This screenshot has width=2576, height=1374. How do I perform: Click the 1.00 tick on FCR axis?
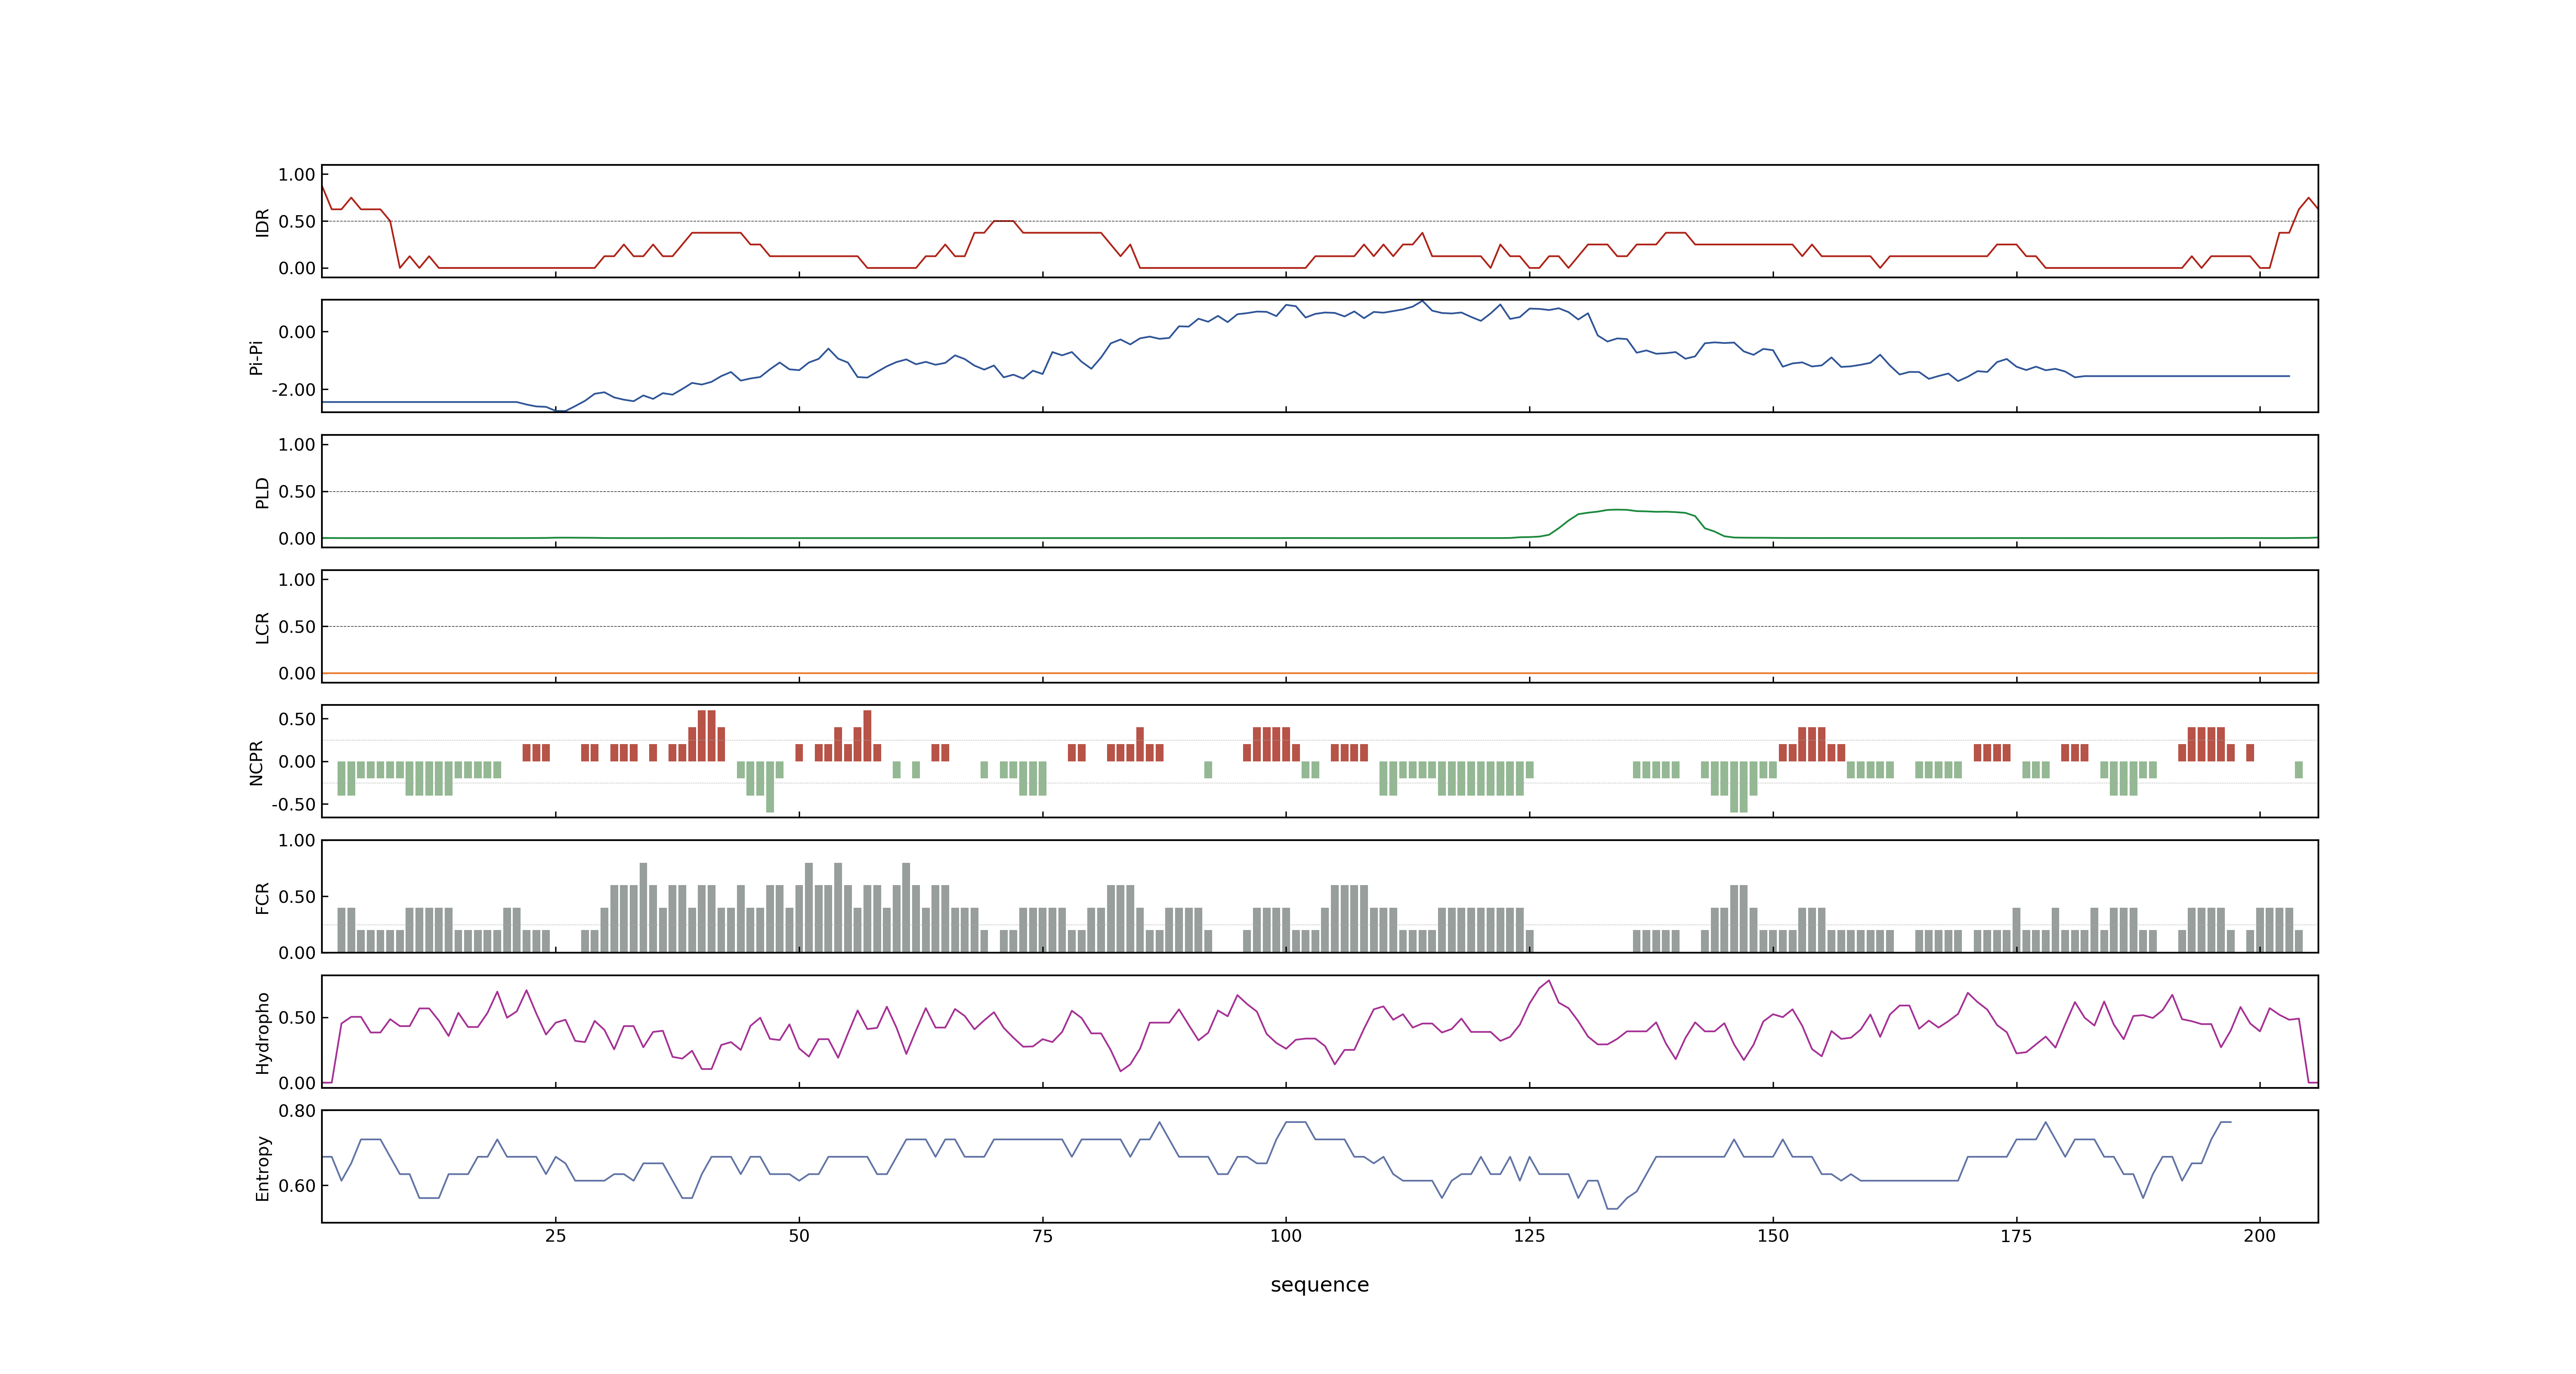coord(297,841)
